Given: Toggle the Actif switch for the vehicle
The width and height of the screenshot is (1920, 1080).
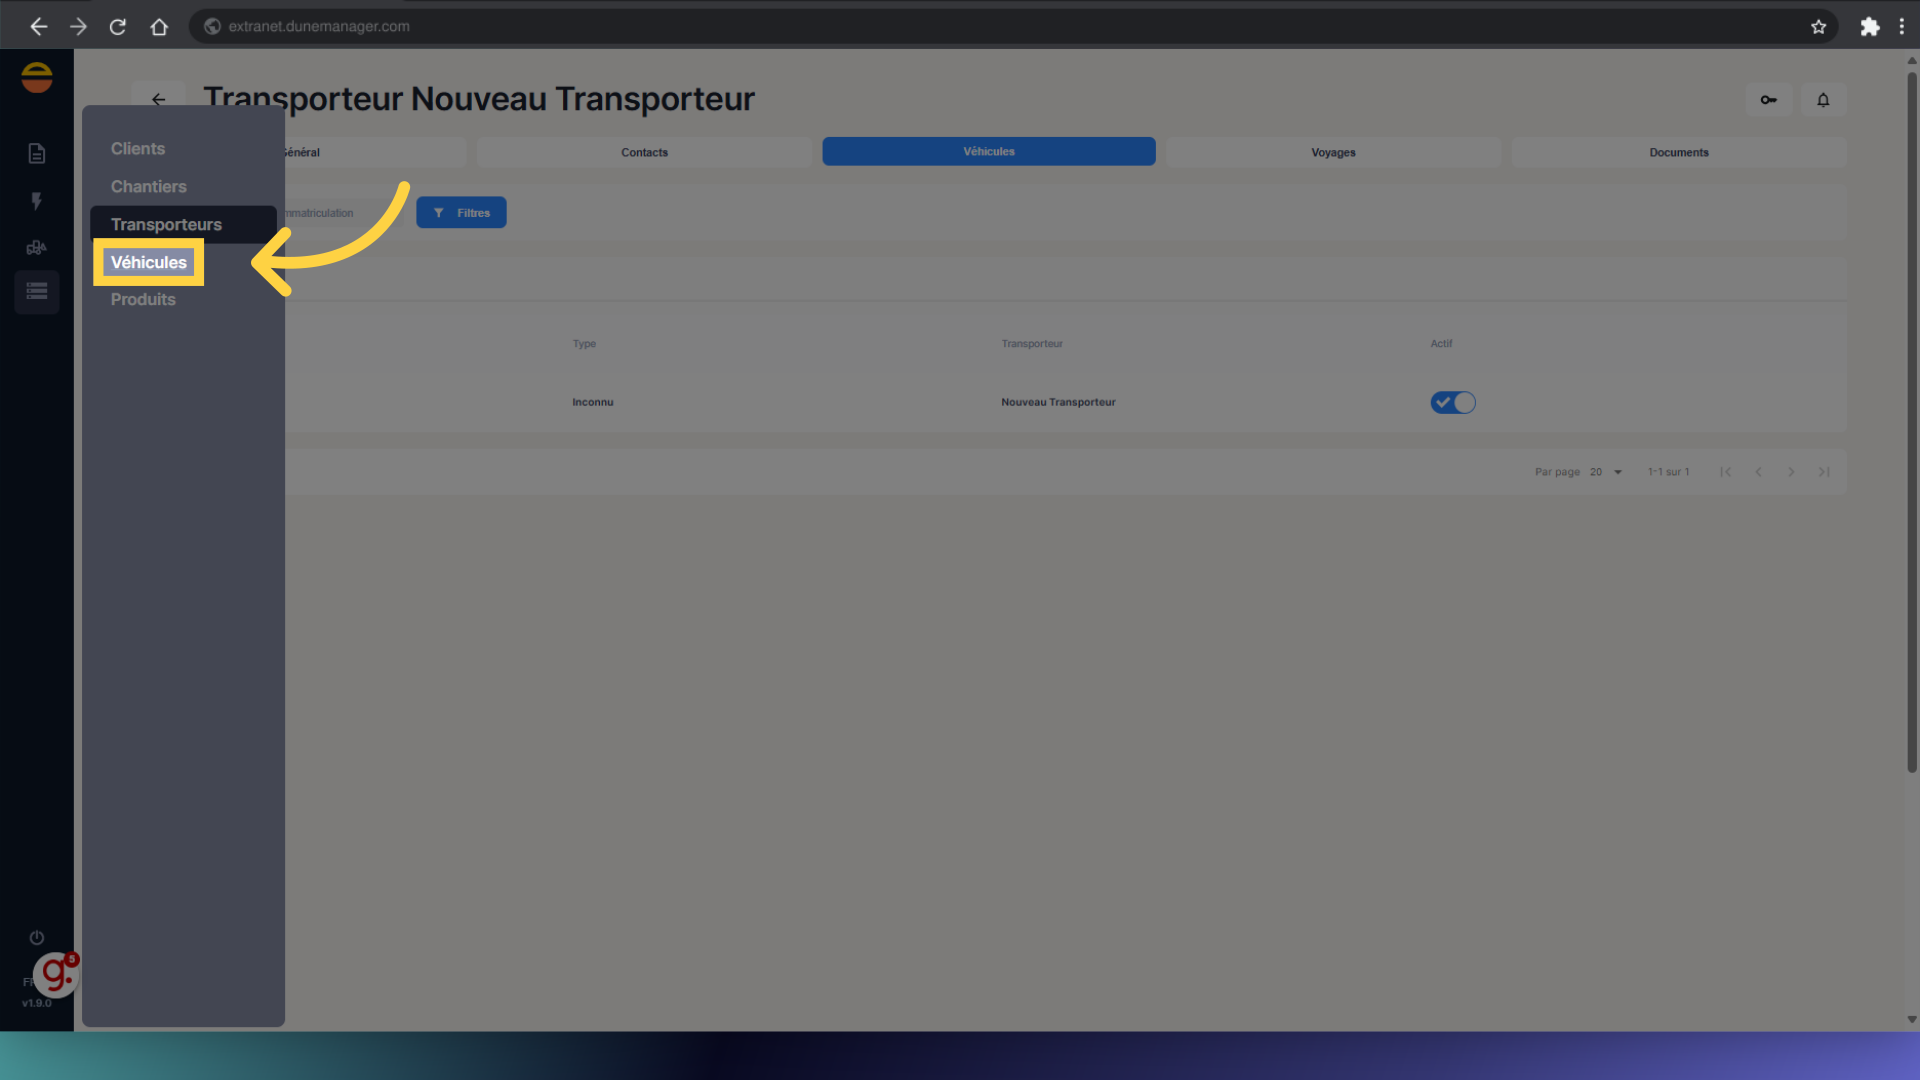Looking at the screenshot, I should click(x=1452, y=402).
